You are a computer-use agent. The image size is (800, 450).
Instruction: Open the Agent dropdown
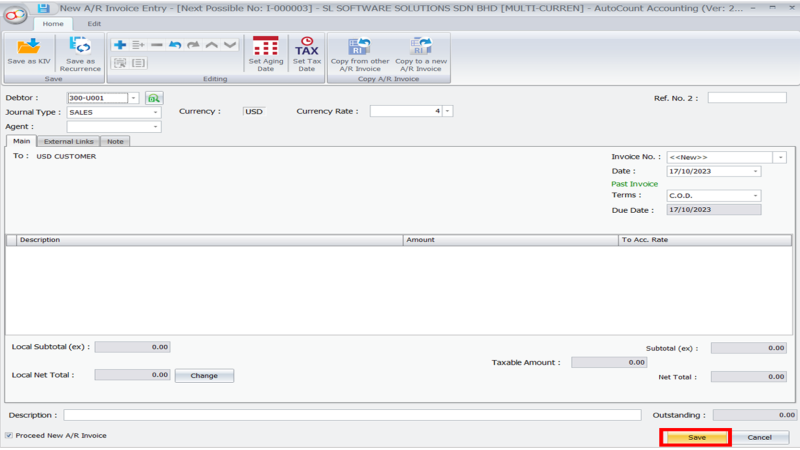click(155, 127)
